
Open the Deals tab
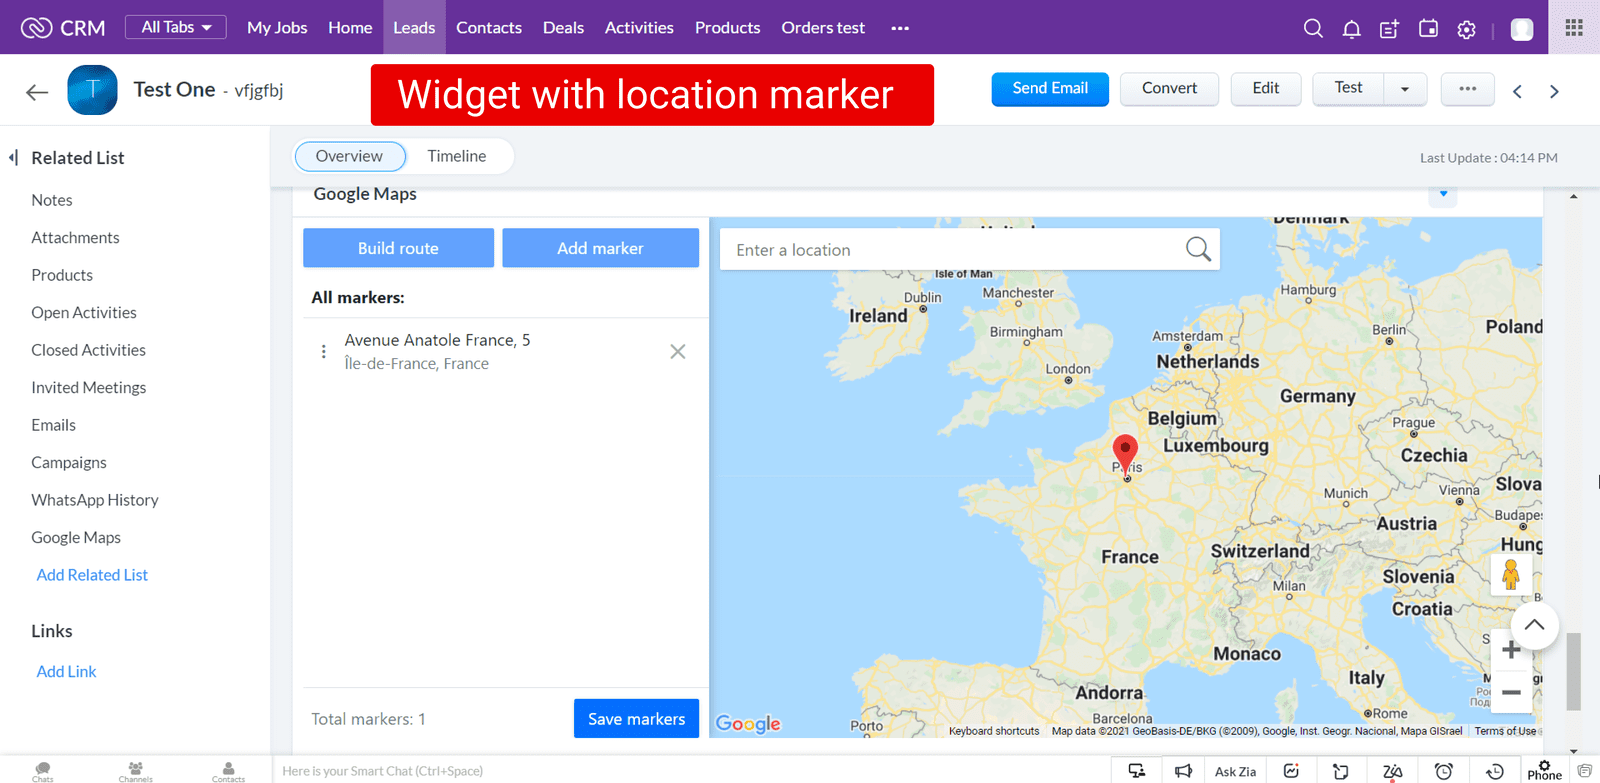coord(563,27)
